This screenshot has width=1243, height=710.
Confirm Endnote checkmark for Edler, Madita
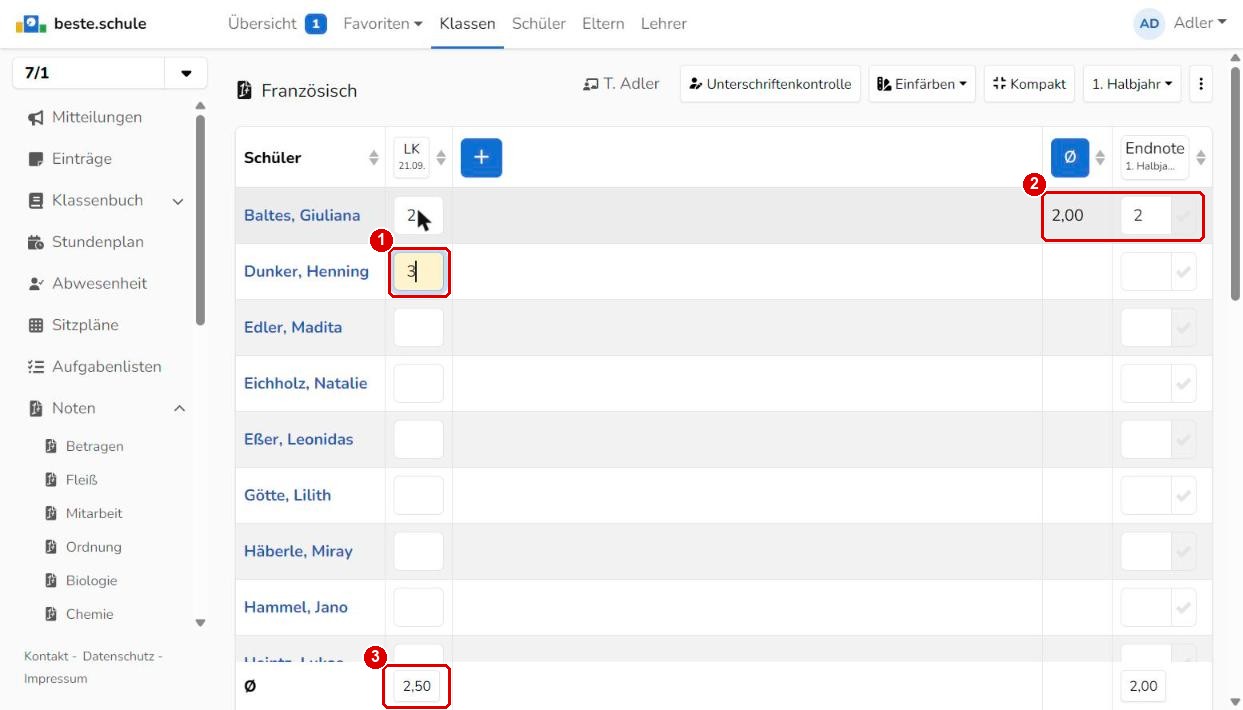pos(1184,328)
